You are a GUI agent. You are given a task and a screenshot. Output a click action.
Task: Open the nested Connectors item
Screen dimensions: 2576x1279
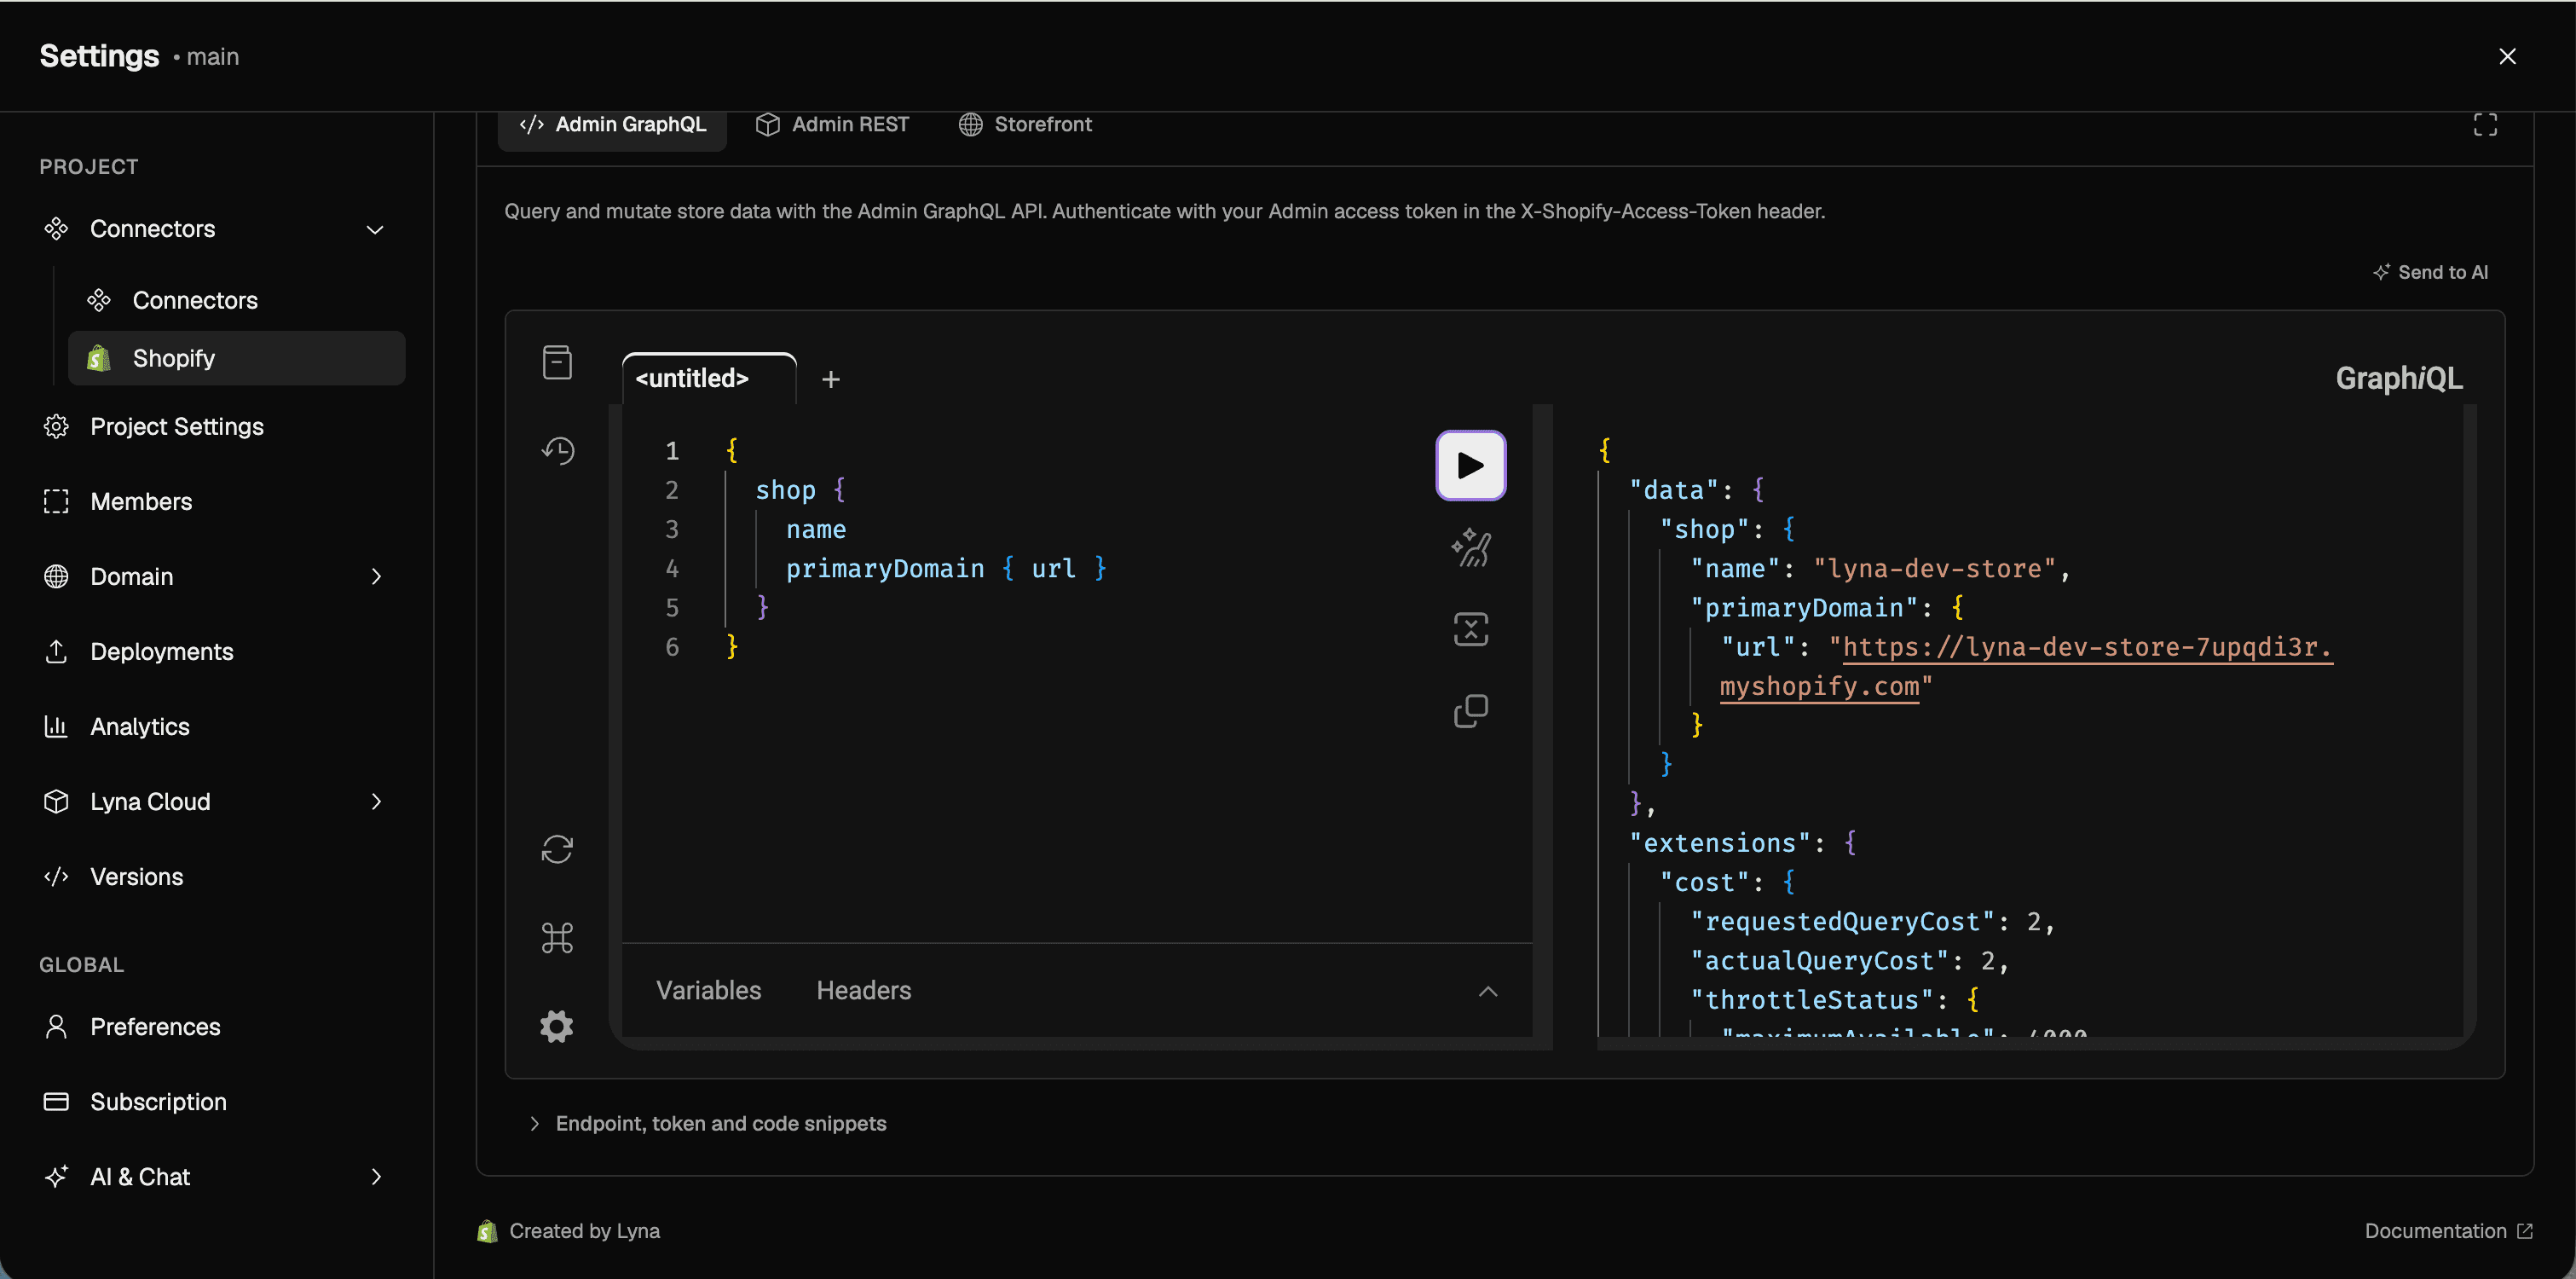point(237,300)
